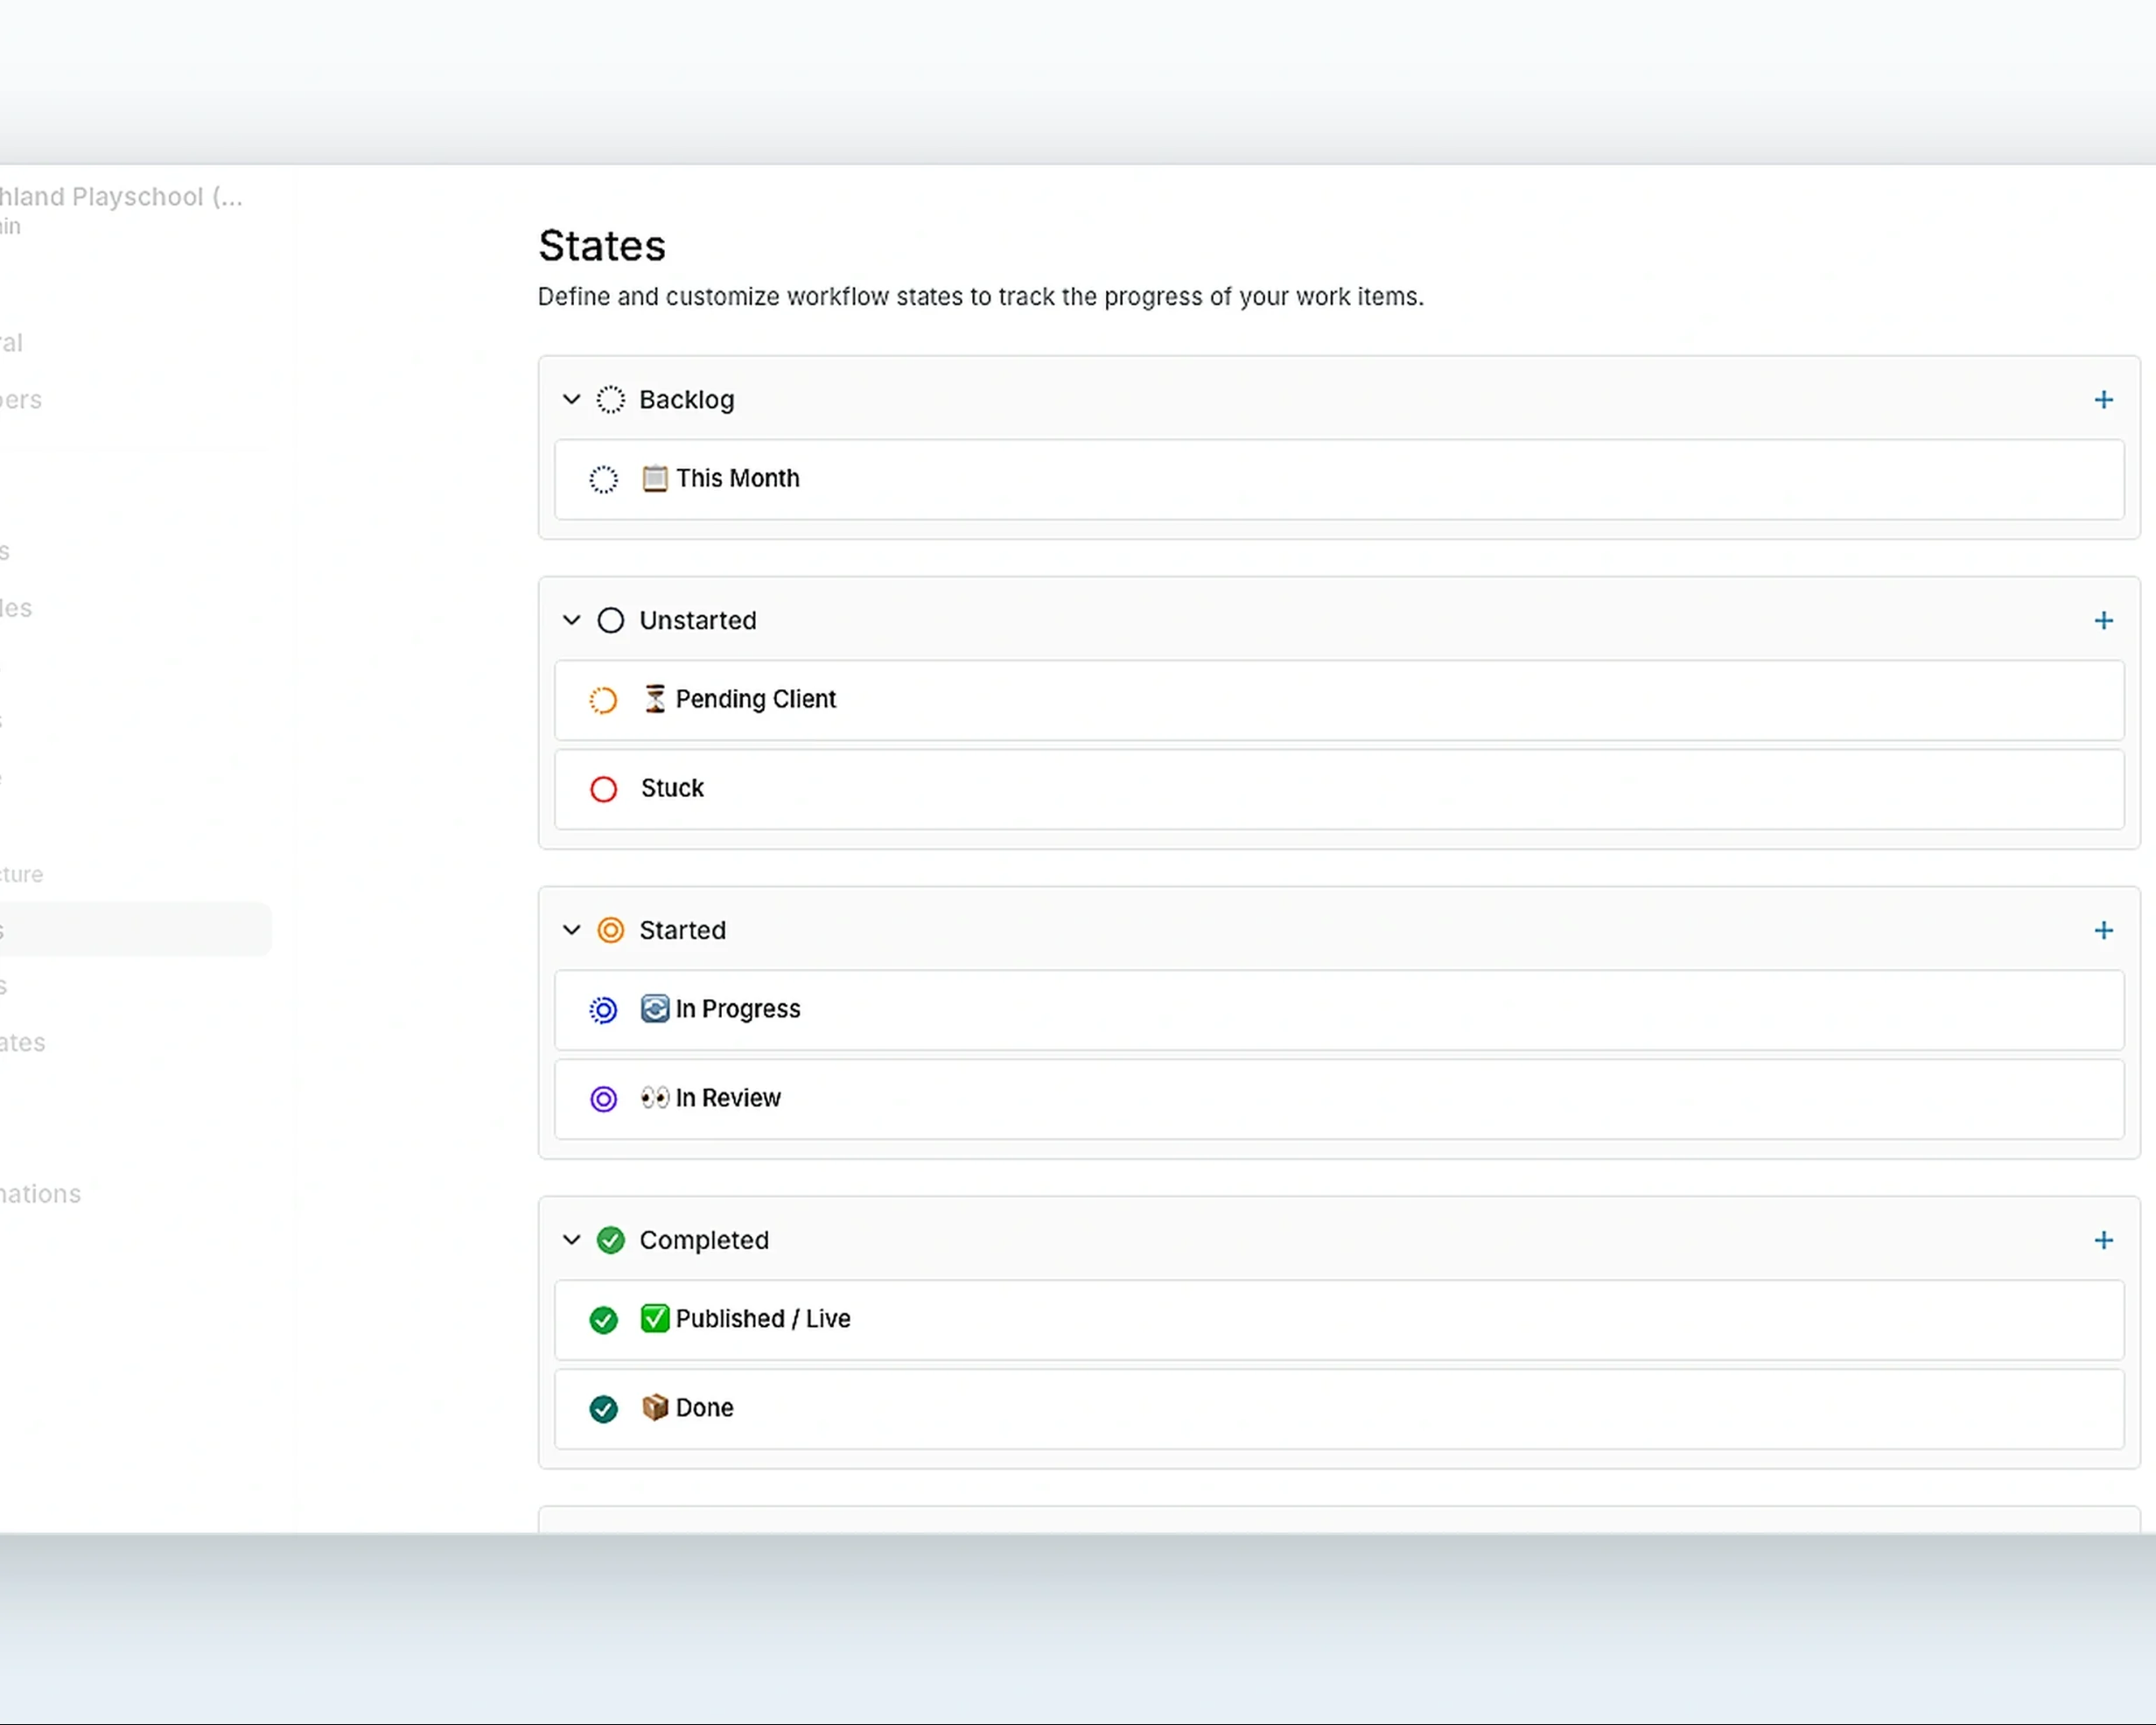Add a new Unstarted state with plus

tap(2103, 621)
